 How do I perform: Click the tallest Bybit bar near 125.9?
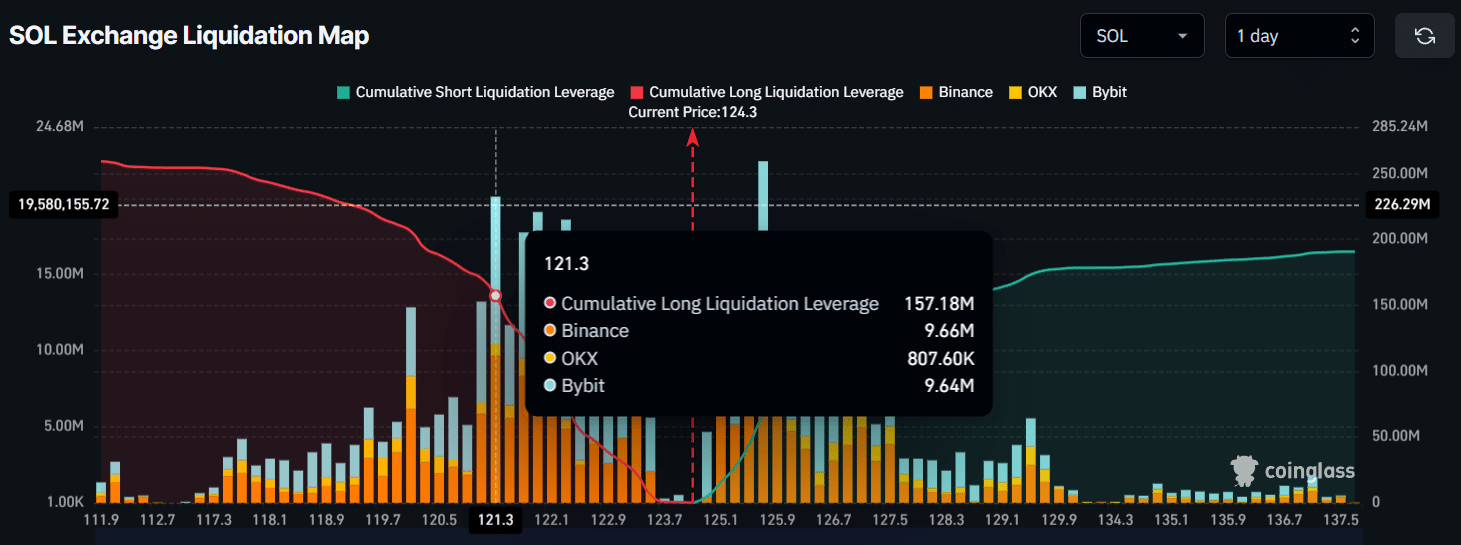point(763,195)
